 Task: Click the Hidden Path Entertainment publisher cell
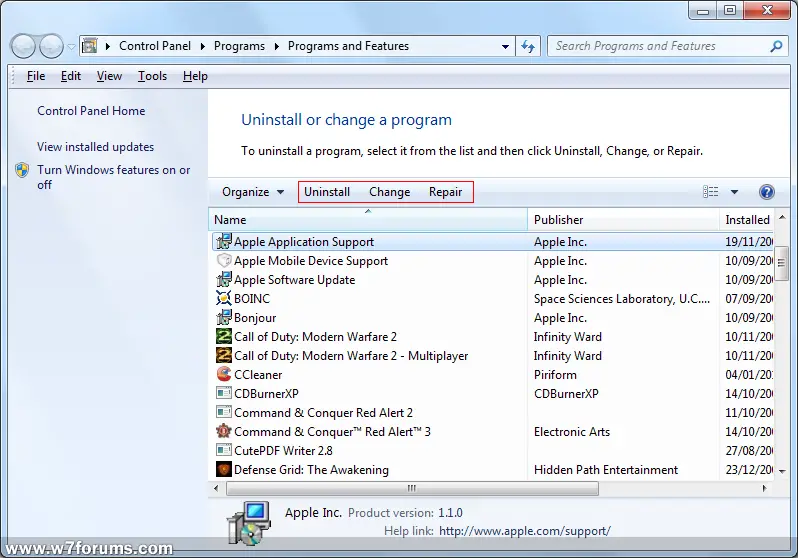pos(606,470)
